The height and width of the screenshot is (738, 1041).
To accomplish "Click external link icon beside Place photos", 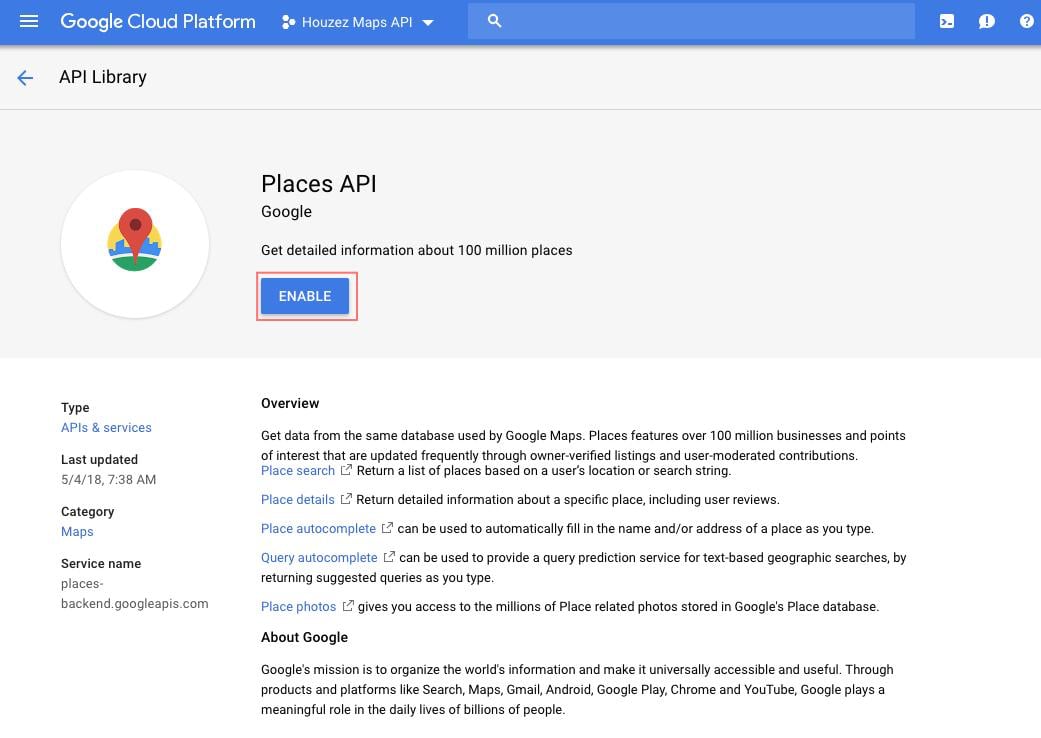I will (x=348, y=606).
